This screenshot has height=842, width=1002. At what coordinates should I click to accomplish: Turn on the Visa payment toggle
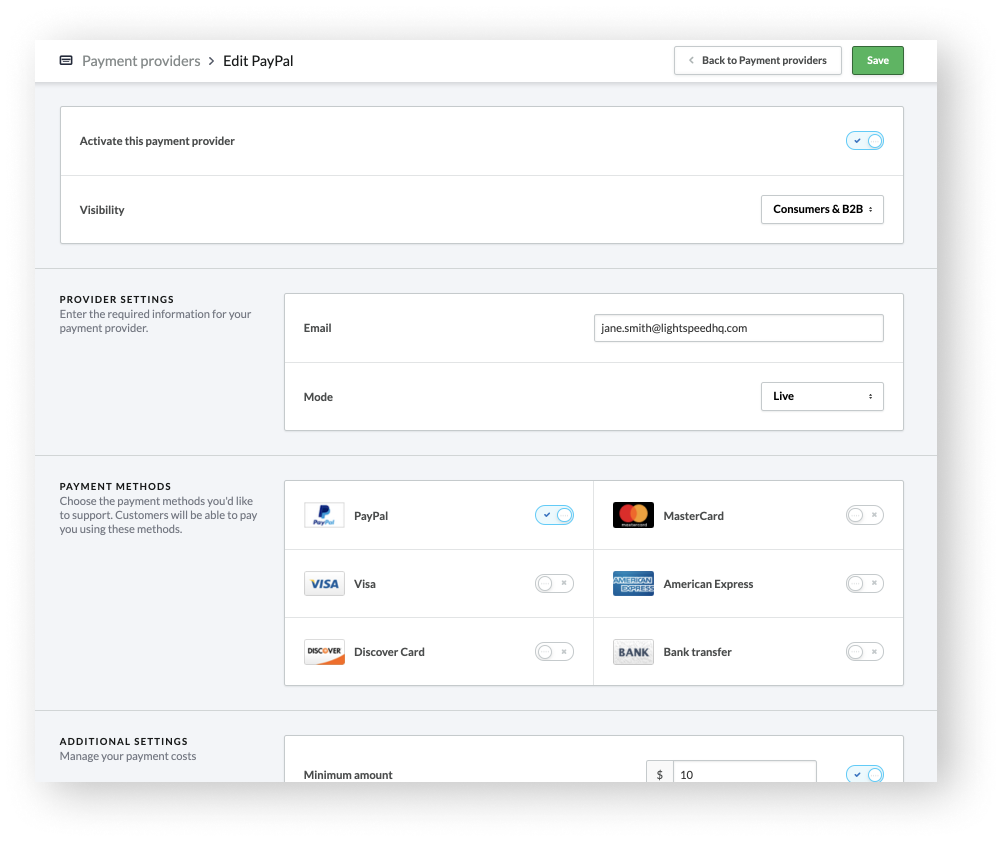pos(554,584)
